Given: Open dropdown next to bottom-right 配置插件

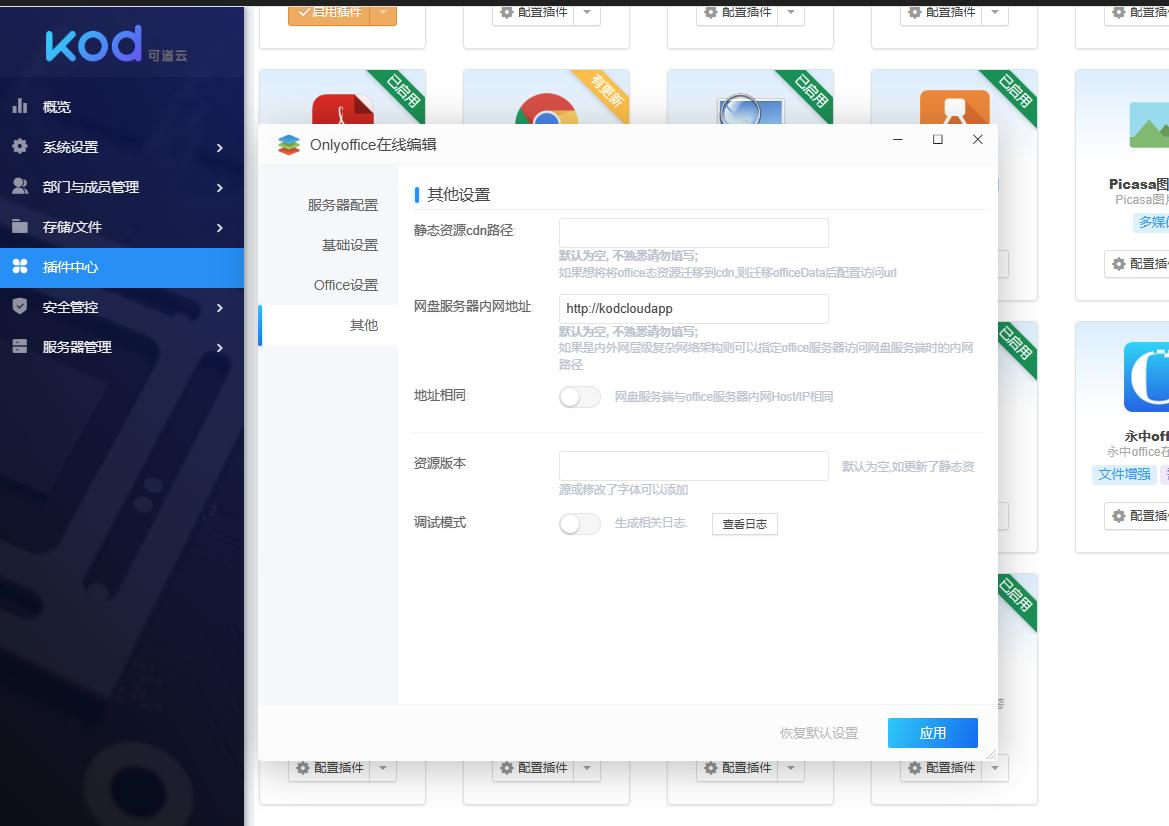Looking at the screenshot, I should click(995, 768).
